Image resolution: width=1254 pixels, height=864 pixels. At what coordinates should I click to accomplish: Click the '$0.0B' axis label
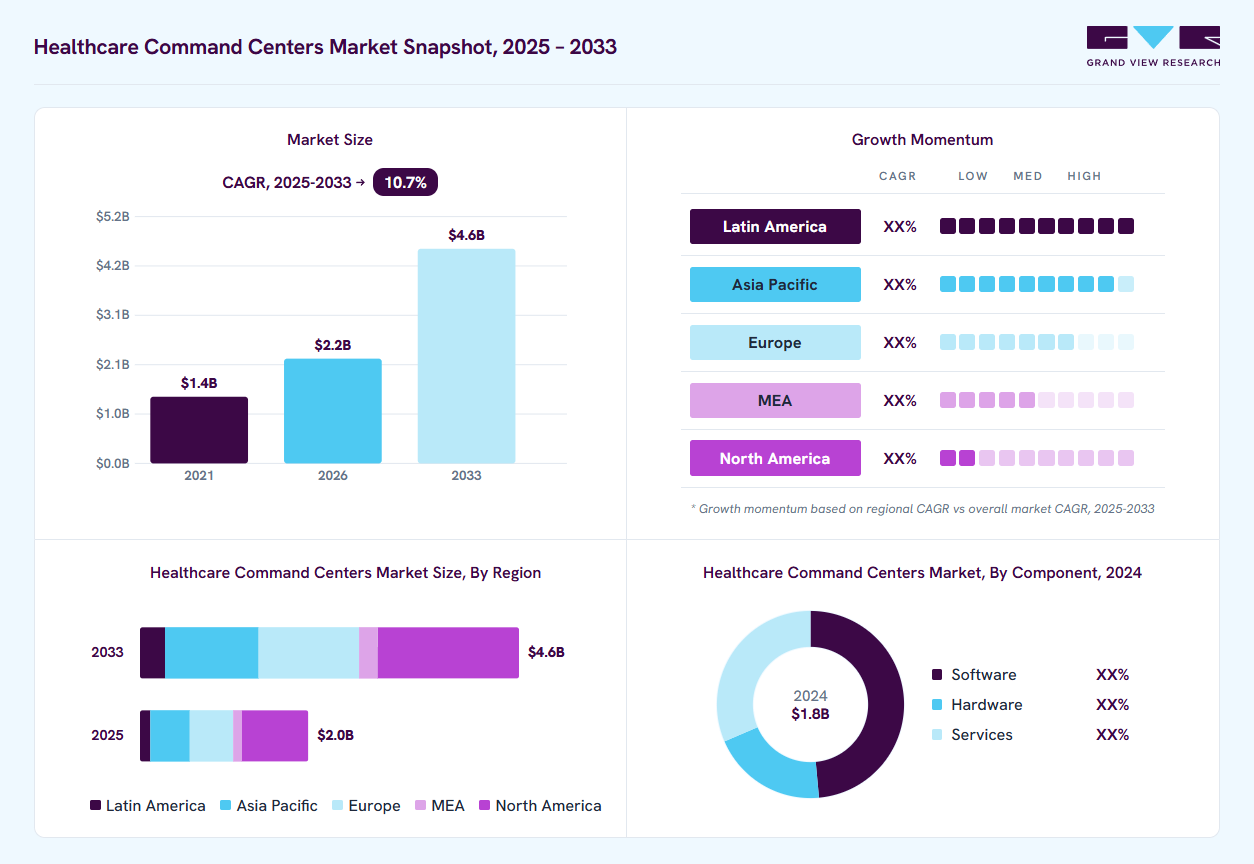[x=113, y=463]
